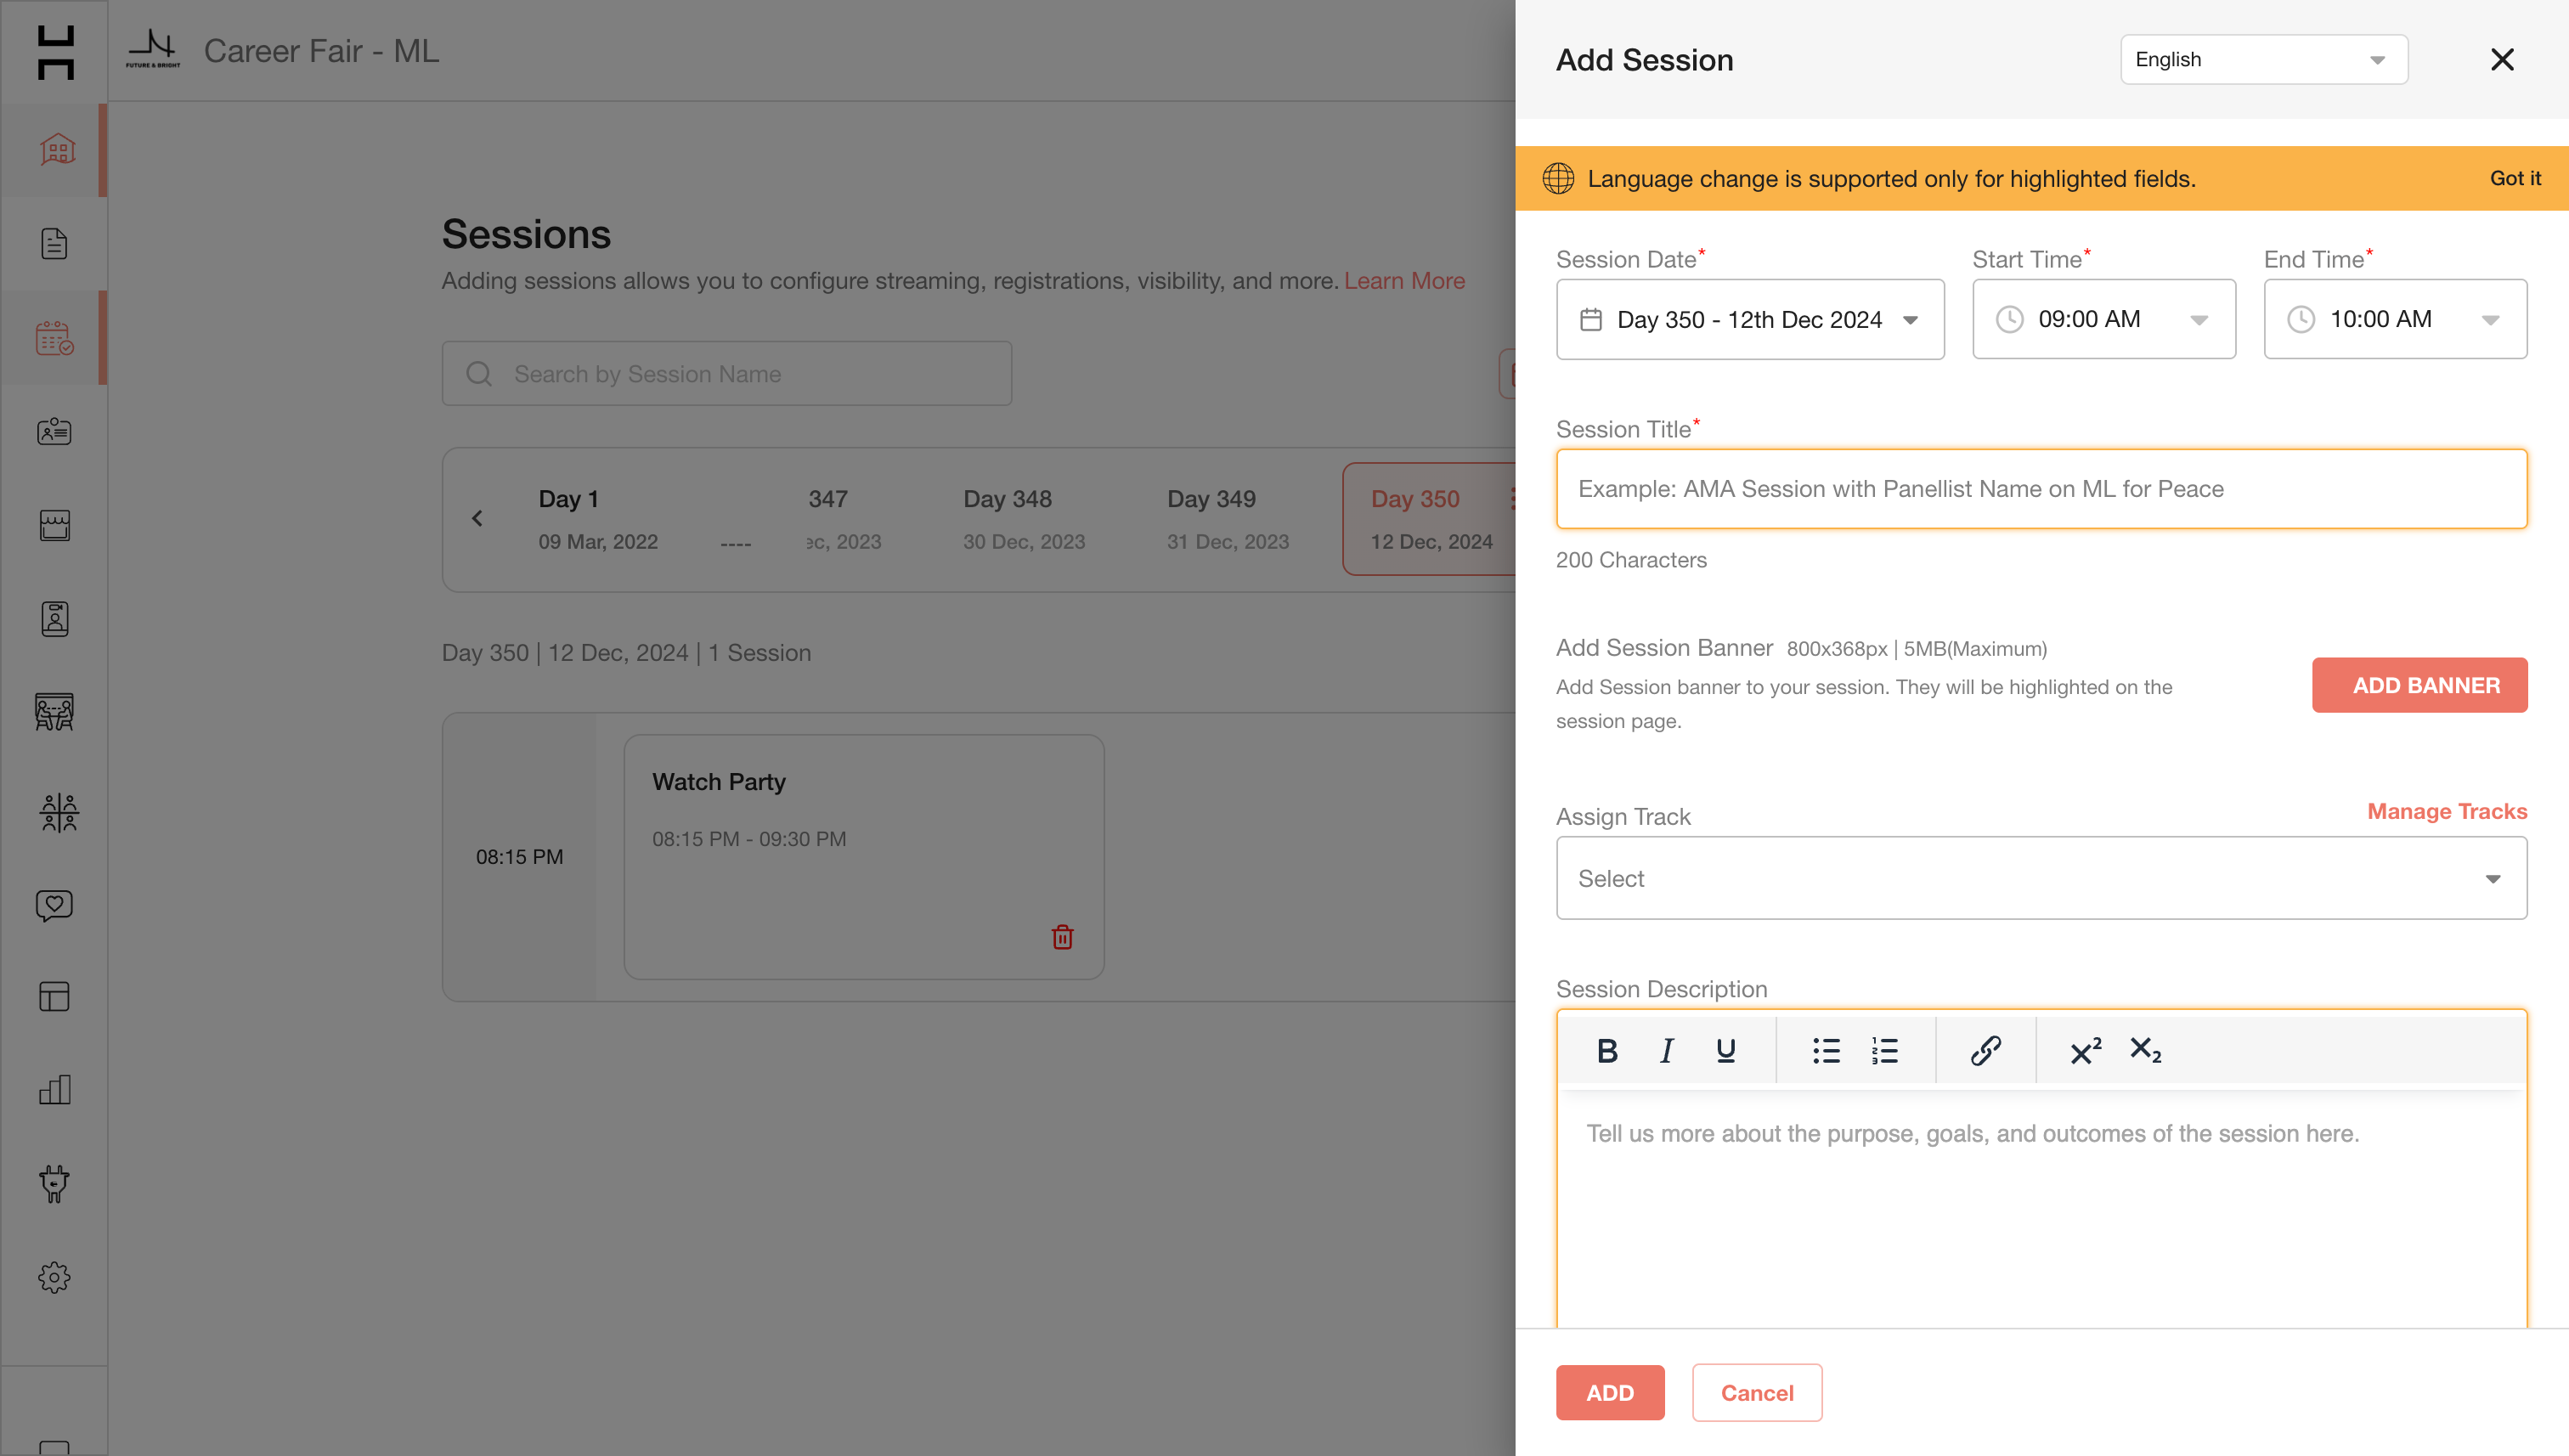Open the analytics bar chart icon in sidebar
This screenshot has width=2569, height=1456.
(54, 1090)
